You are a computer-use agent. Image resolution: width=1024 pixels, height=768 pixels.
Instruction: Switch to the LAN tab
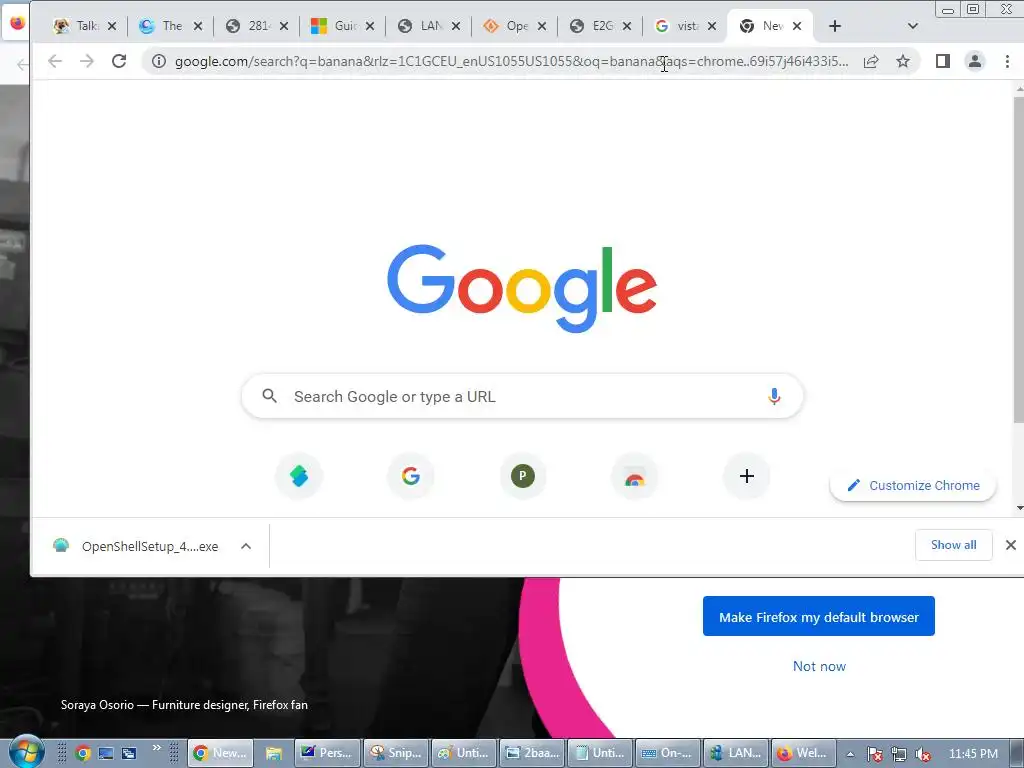click(420, 26)
